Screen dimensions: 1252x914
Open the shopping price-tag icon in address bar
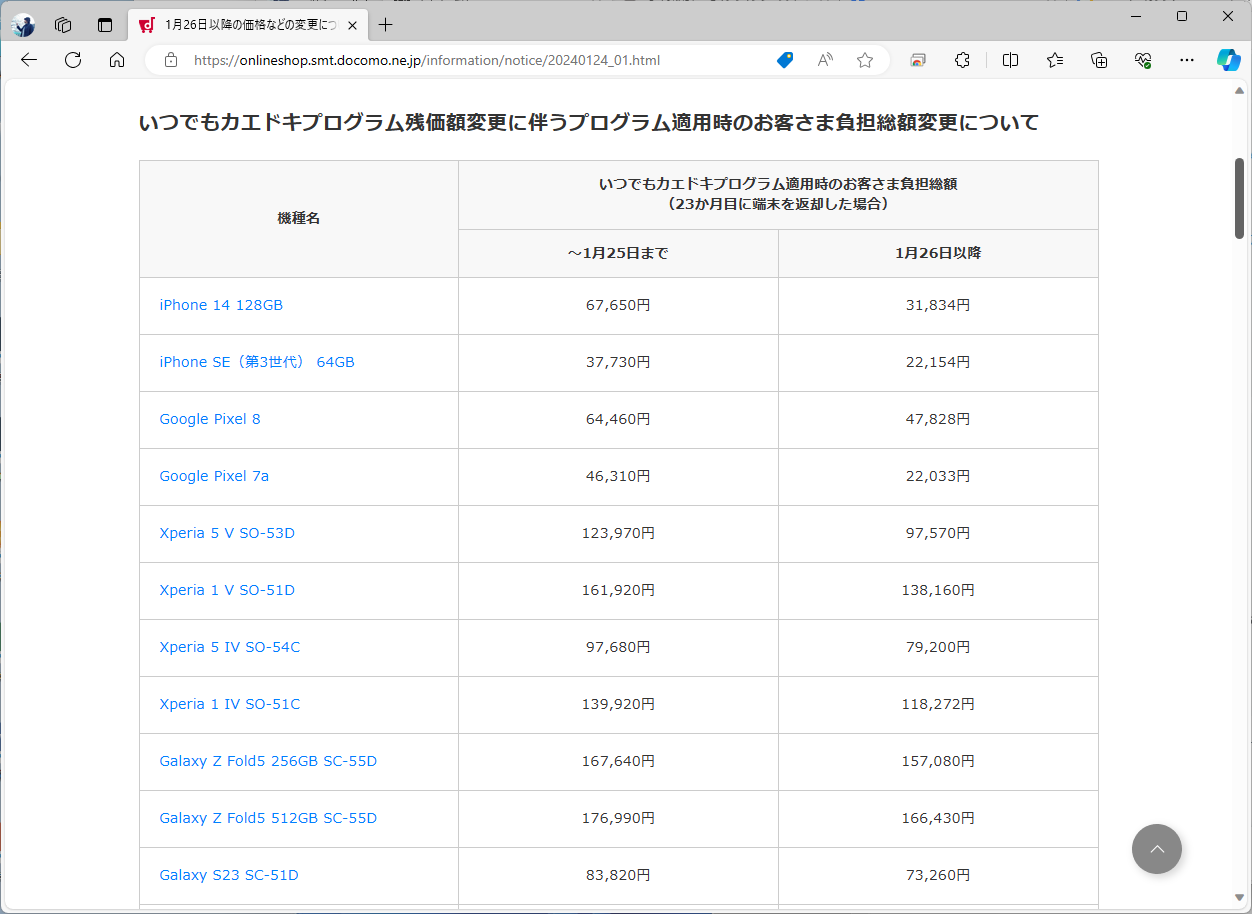[785, 60]
